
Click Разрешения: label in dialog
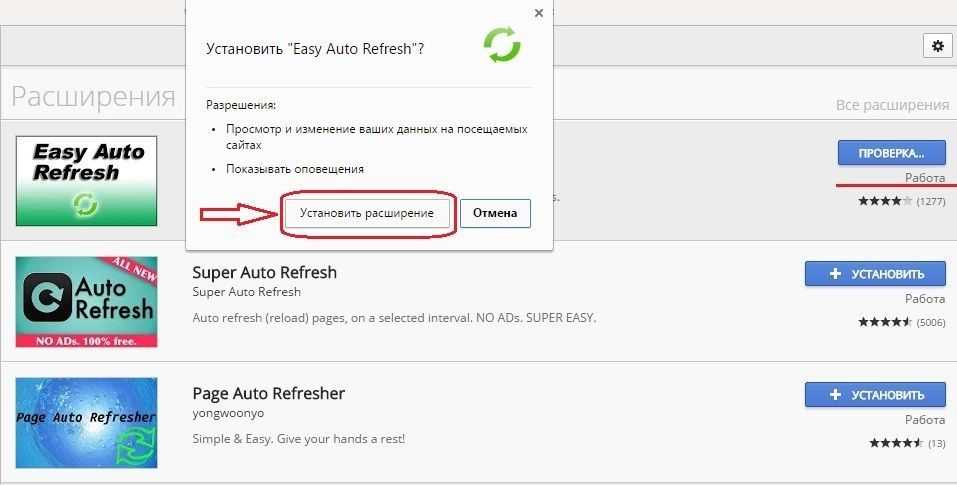click(x=241, y=105)
